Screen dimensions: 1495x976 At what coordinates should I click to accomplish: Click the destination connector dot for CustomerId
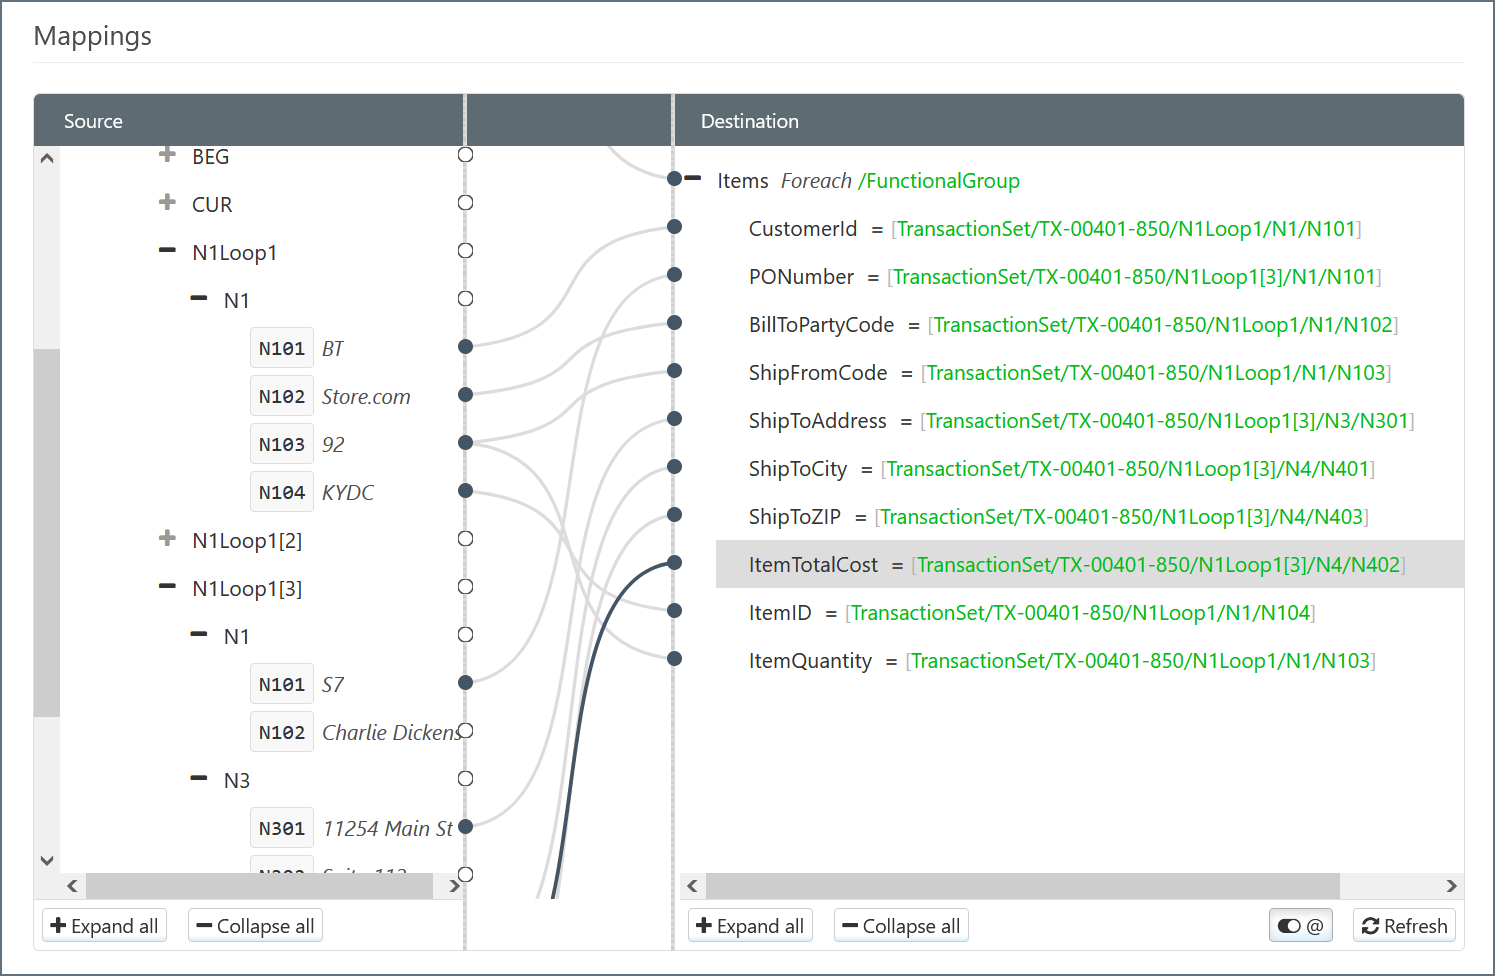click(675, 227)
